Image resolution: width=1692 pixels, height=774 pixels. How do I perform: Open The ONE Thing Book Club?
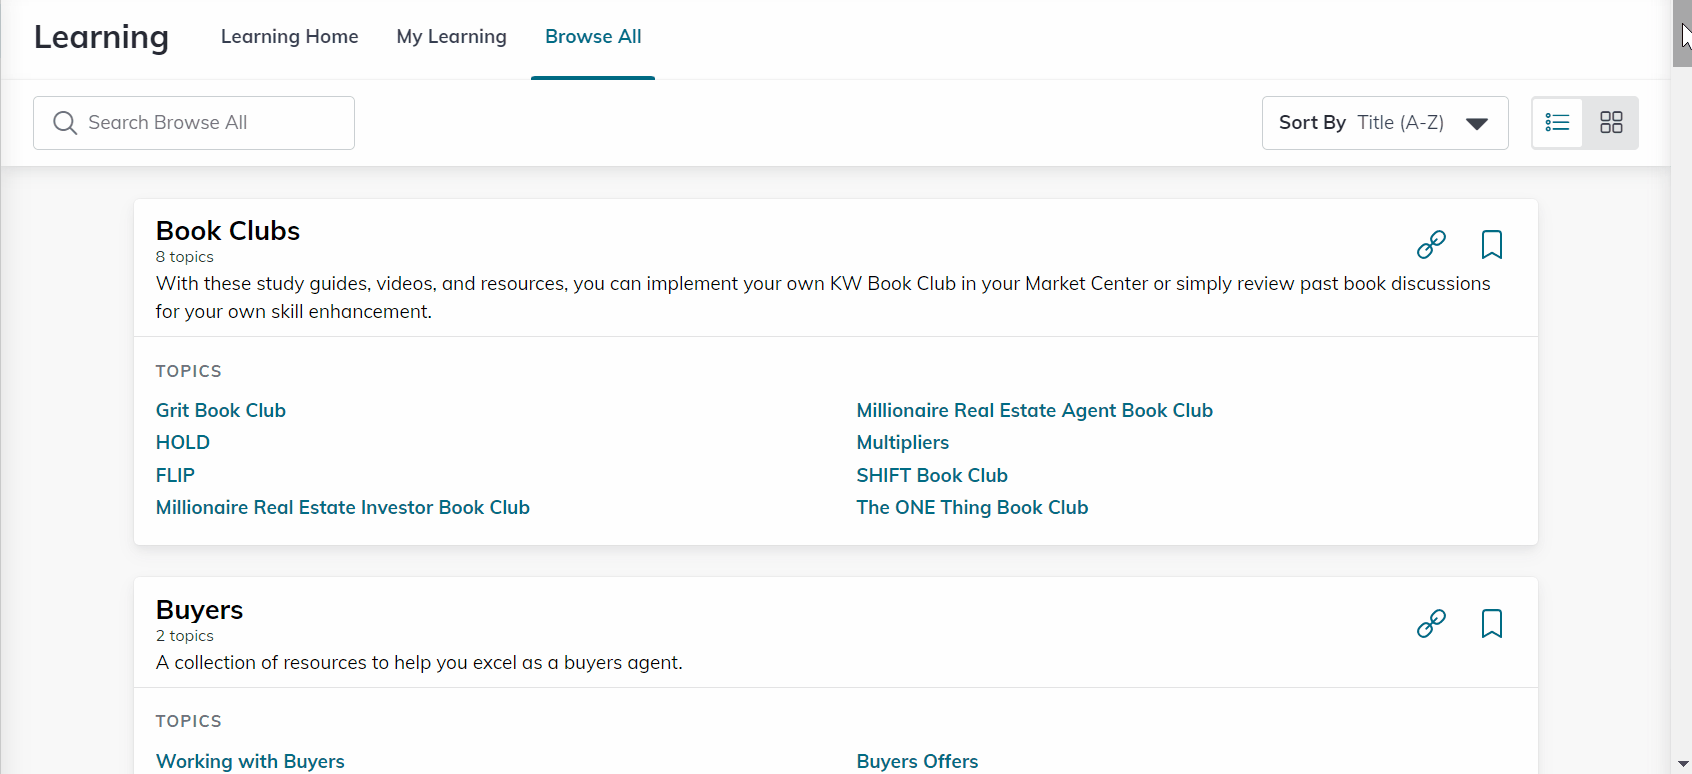click(x=972, y=507)
